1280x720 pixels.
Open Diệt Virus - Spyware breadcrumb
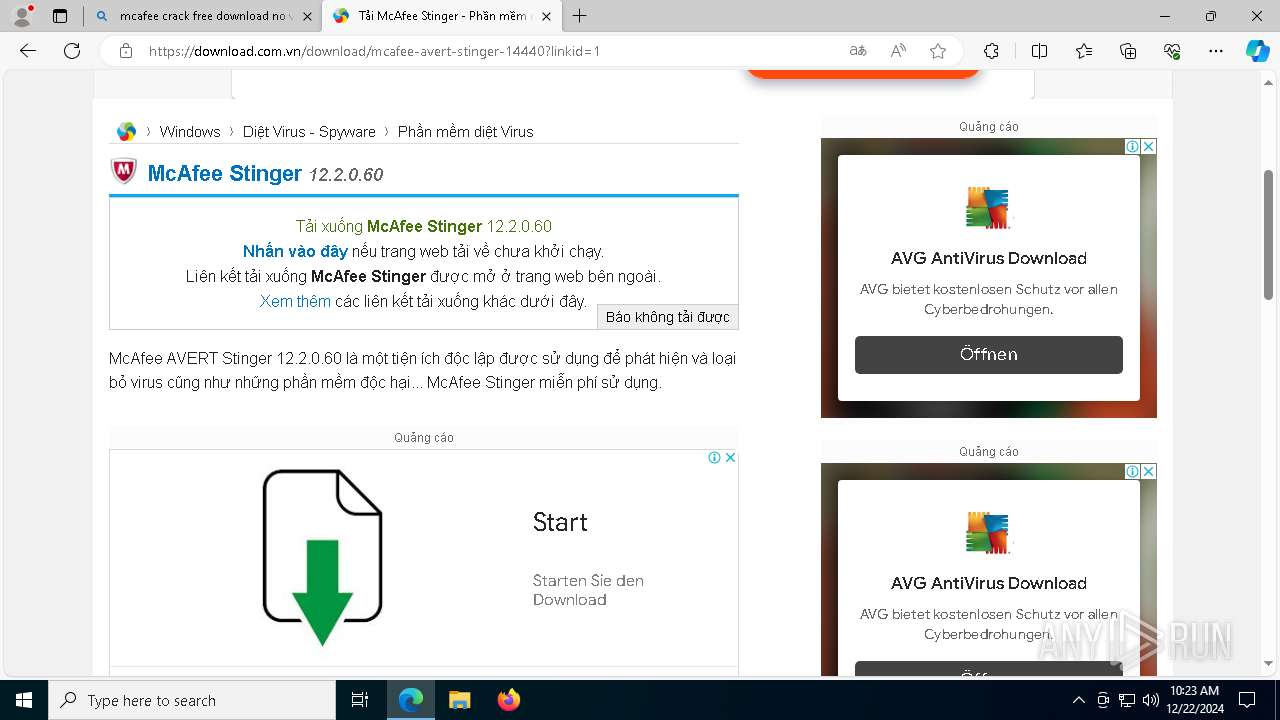pyautogui.click(x=309, y=132)
